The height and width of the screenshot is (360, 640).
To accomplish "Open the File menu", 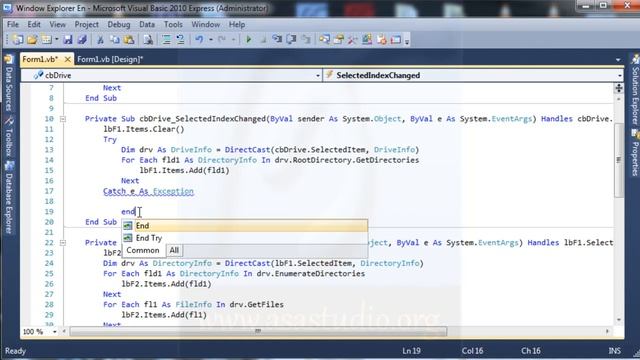I will 13,24.
